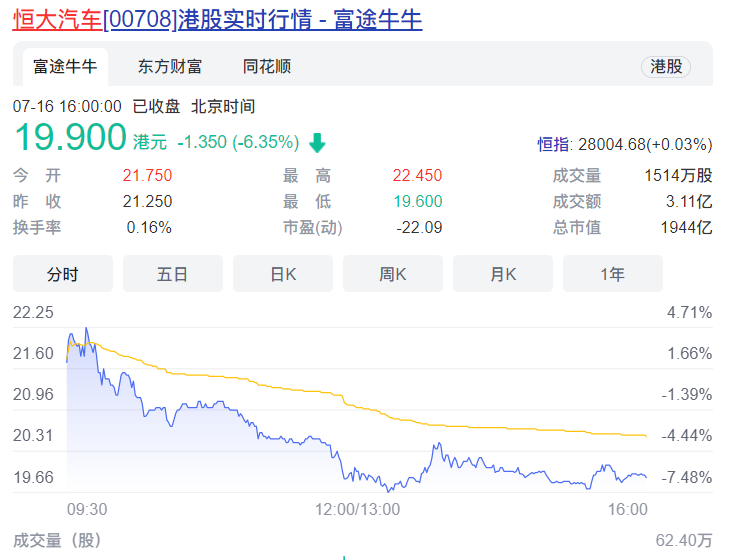Click the 总市值 value 1944亿
This screenshot has width=740, height=560.
click(686, 227)
